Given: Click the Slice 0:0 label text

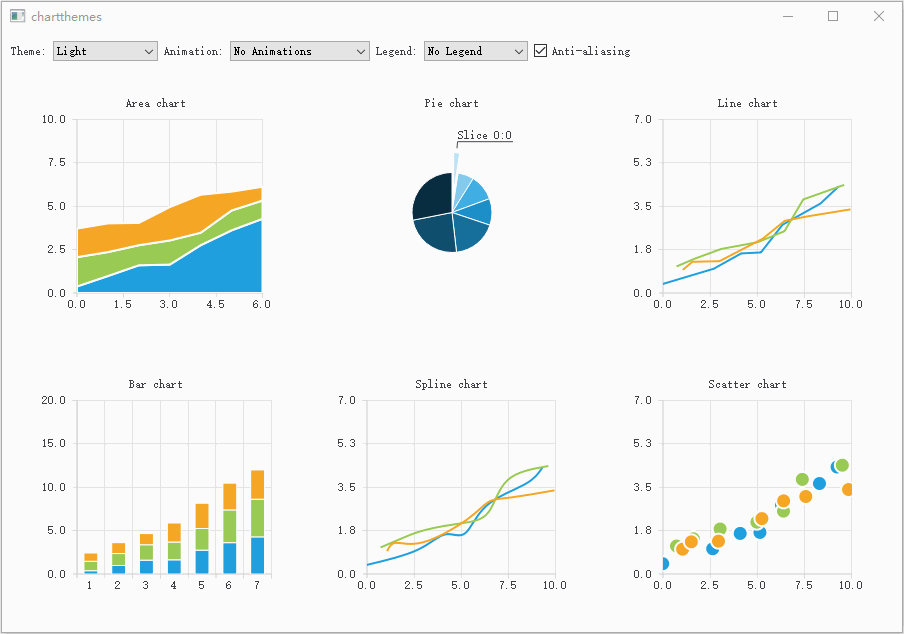Looking at the screenshot, I should click(x=484, y=135).
